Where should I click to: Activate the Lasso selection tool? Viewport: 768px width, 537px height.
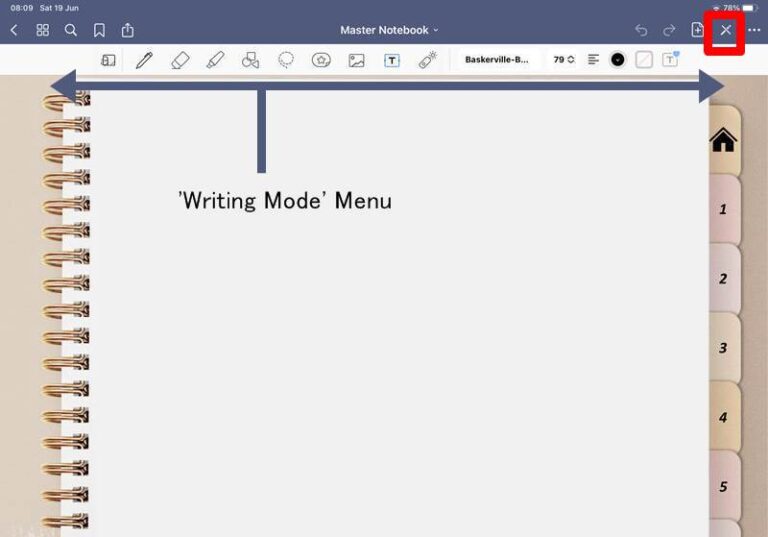(x=286, y=60)
